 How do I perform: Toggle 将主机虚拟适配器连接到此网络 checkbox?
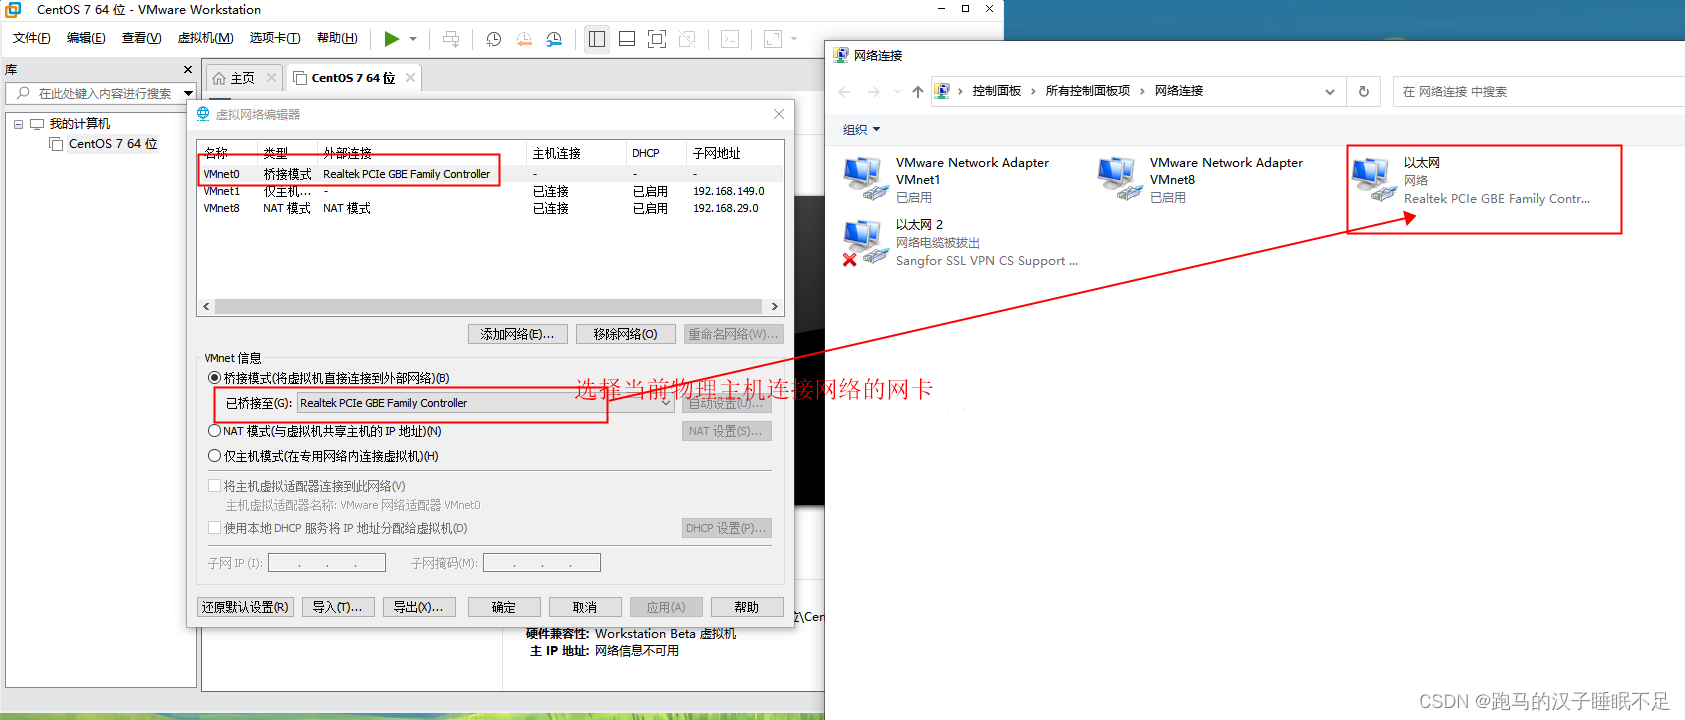tap(214, 486)
